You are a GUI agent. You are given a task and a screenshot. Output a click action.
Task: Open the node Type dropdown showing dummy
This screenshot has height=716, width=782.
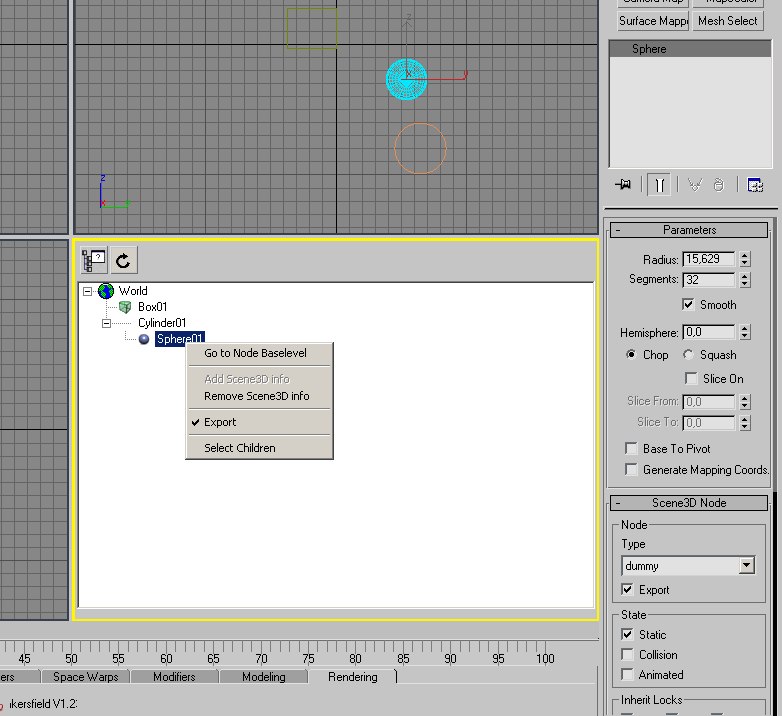[x=746, y=566]
